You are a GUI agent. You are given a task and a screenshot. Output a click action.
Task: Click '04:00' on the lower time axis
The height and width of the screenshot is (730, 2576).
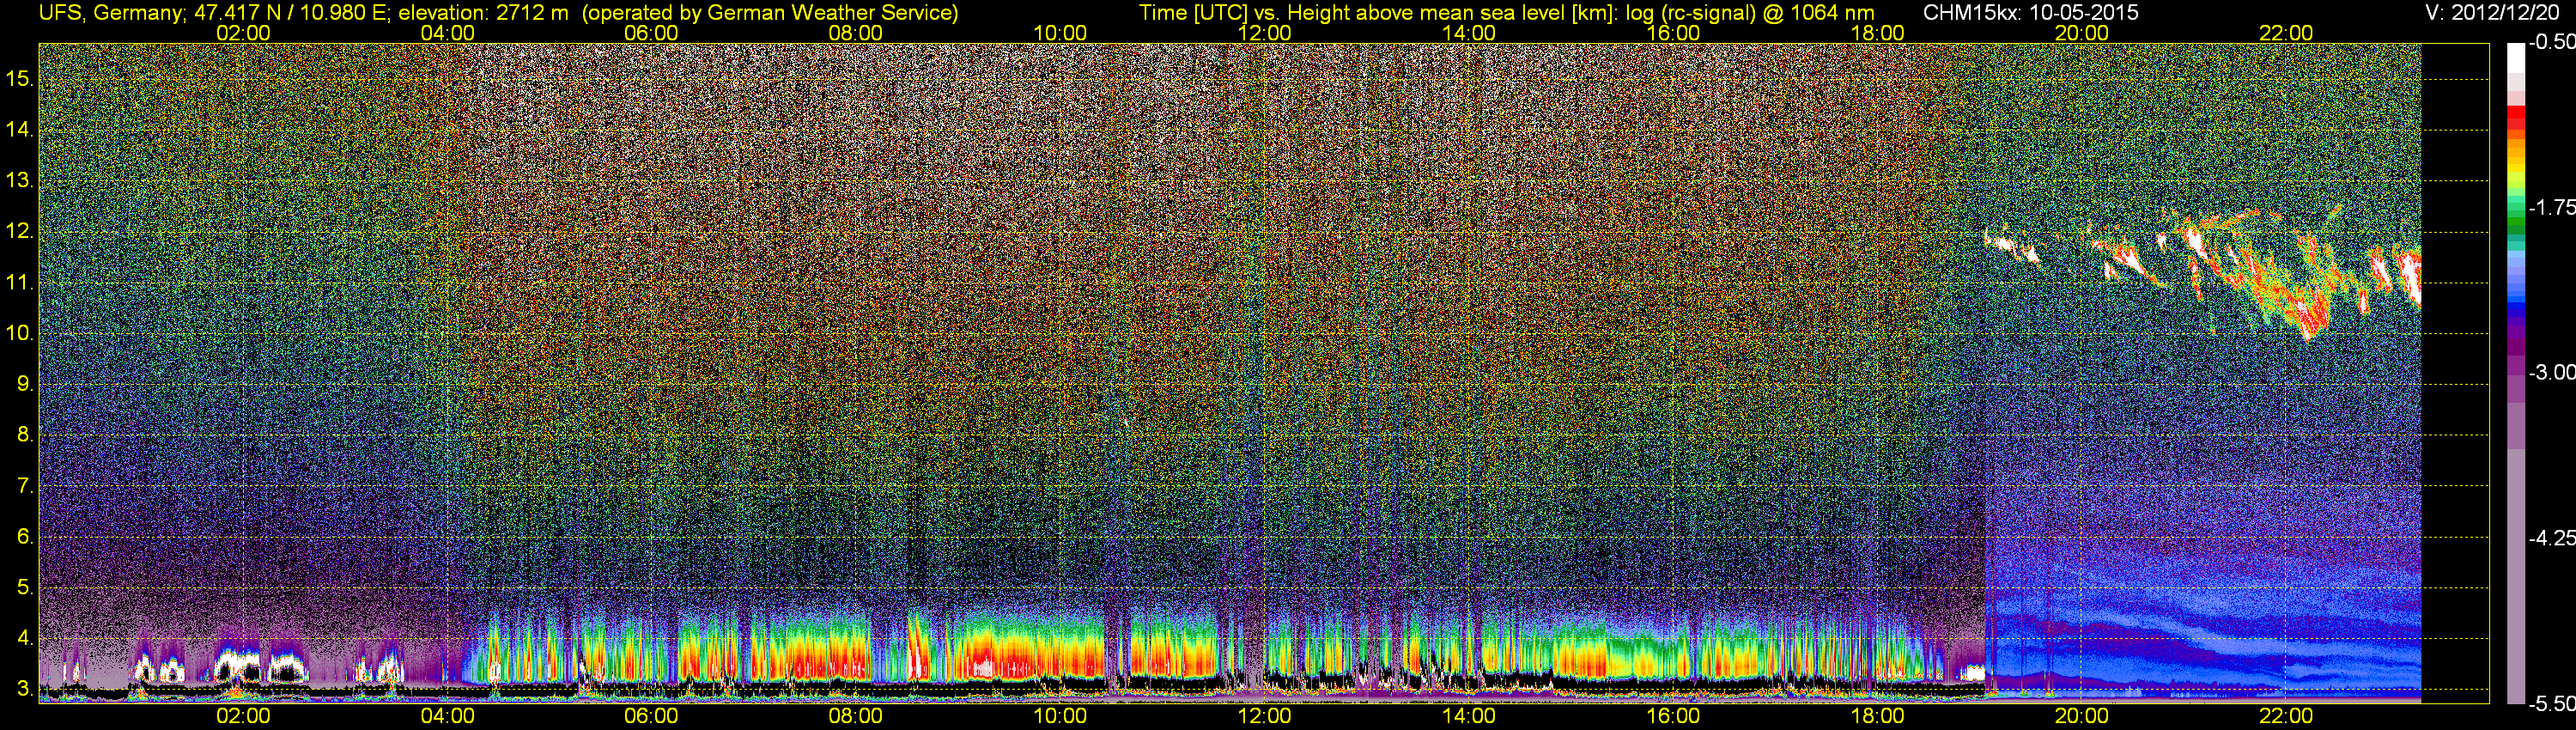click(447, 716)
